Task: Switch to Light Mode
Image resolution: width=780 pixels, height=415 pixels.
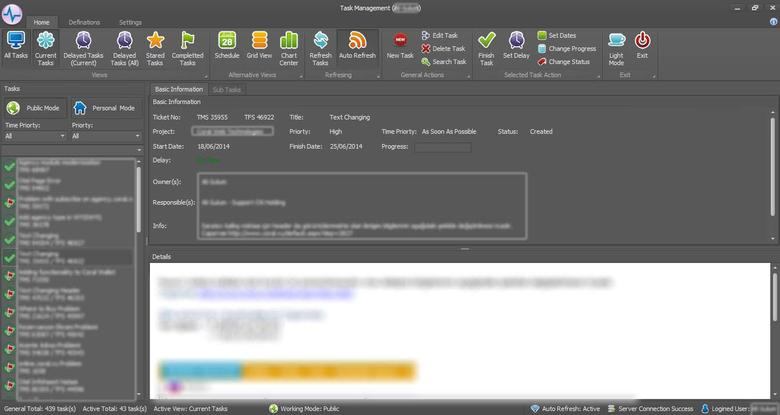Action: point(616,47)
